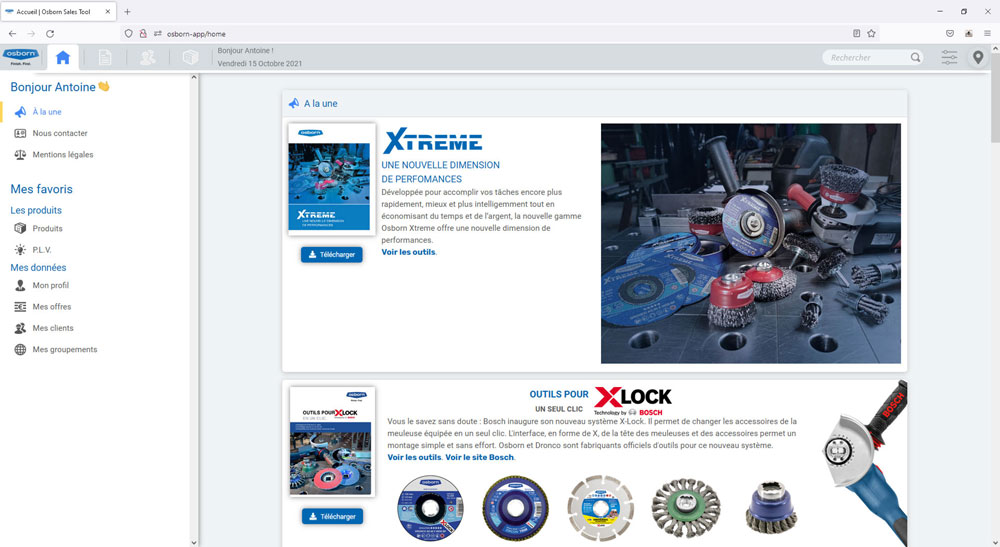Click the people icon beside Mes clients

[x=20, y=328]
